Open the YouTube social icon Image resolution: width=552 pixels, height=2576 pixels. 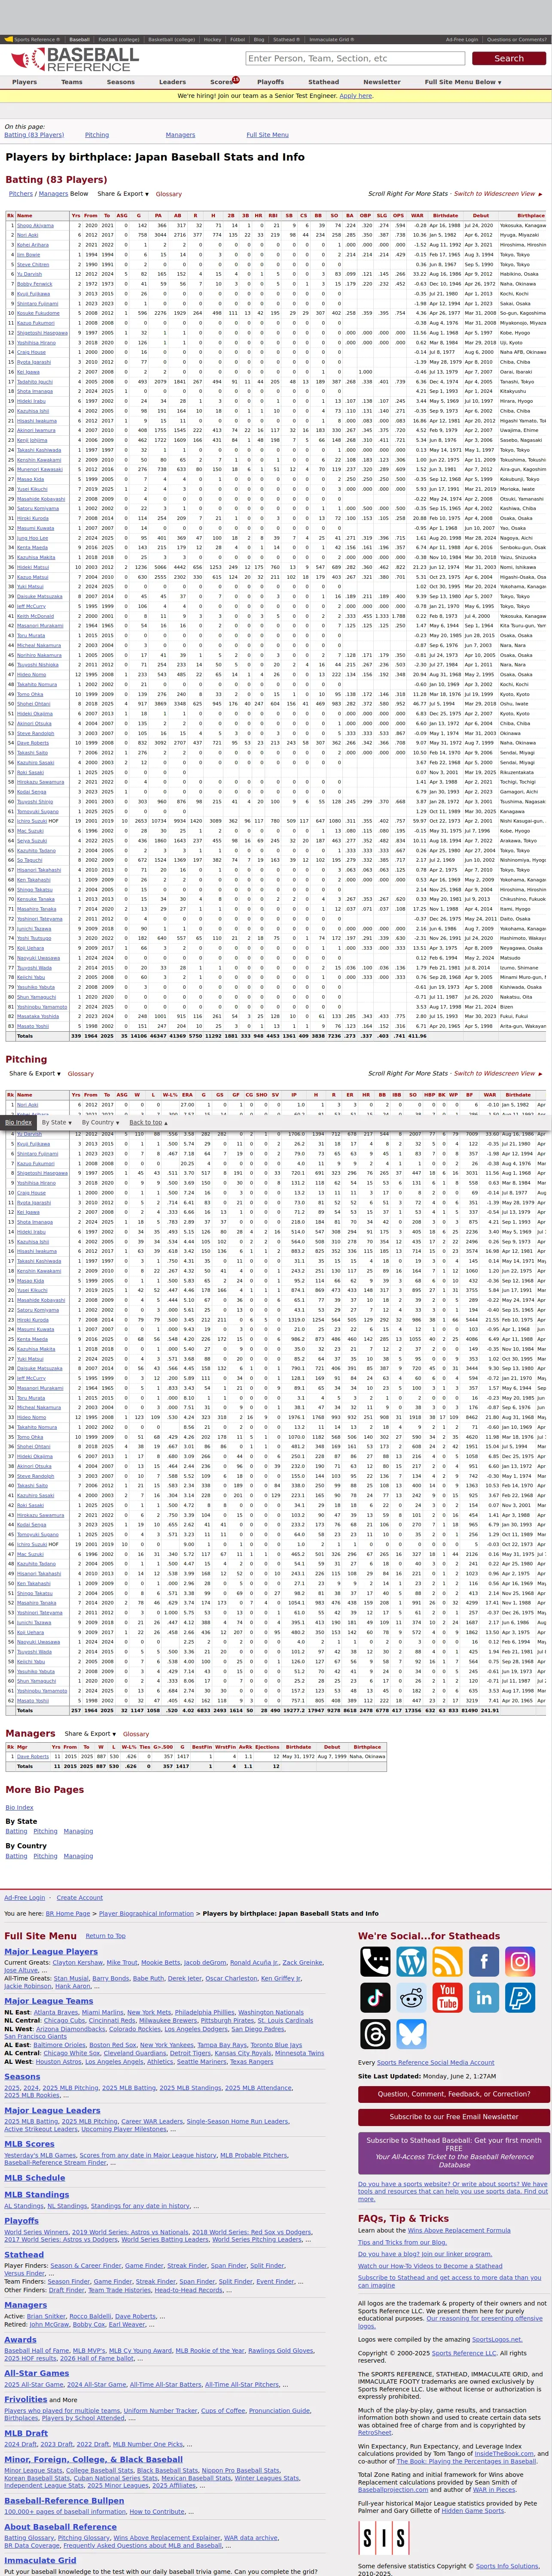coord(447,1998)
